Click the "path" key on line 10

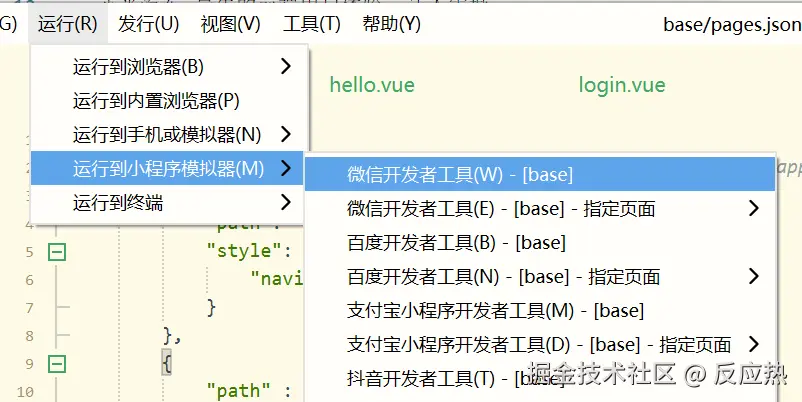(240, 391)
